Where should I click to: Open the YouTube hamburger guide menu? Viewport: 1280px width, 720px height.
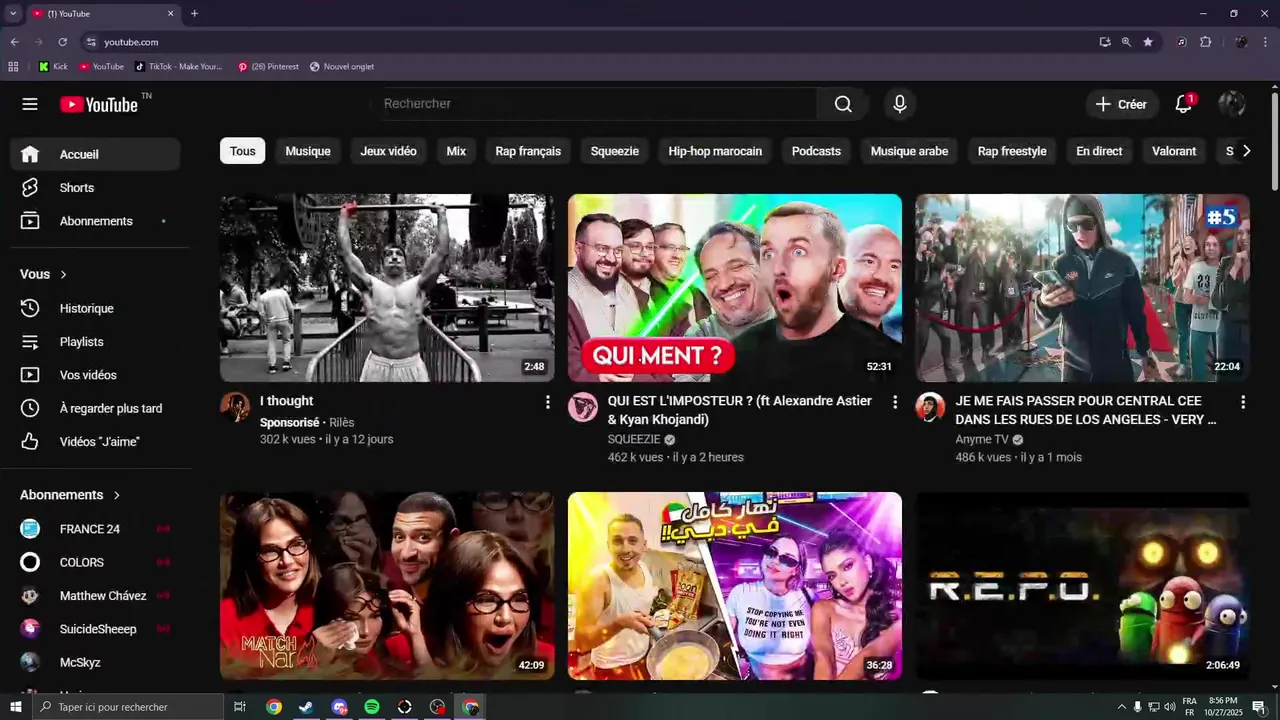(30, 104)
